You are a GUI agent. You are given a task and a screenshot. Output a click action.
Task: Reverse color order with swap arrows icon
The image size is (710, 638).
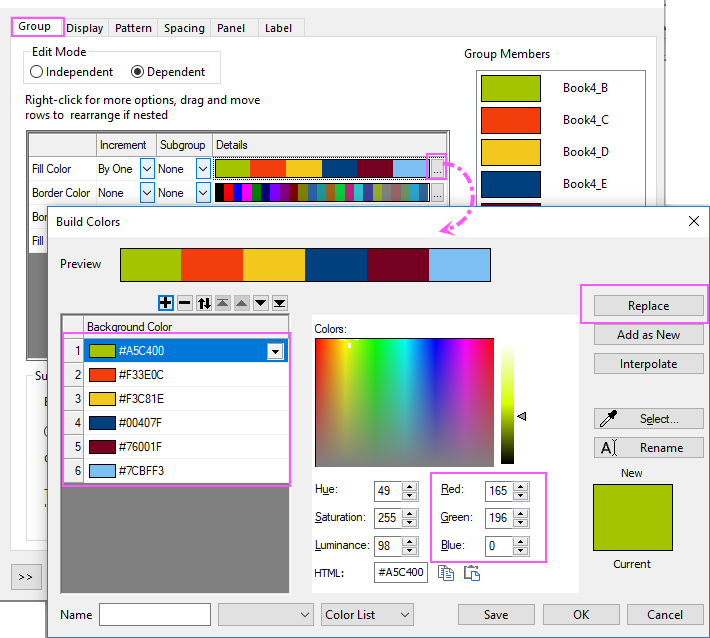204,303
